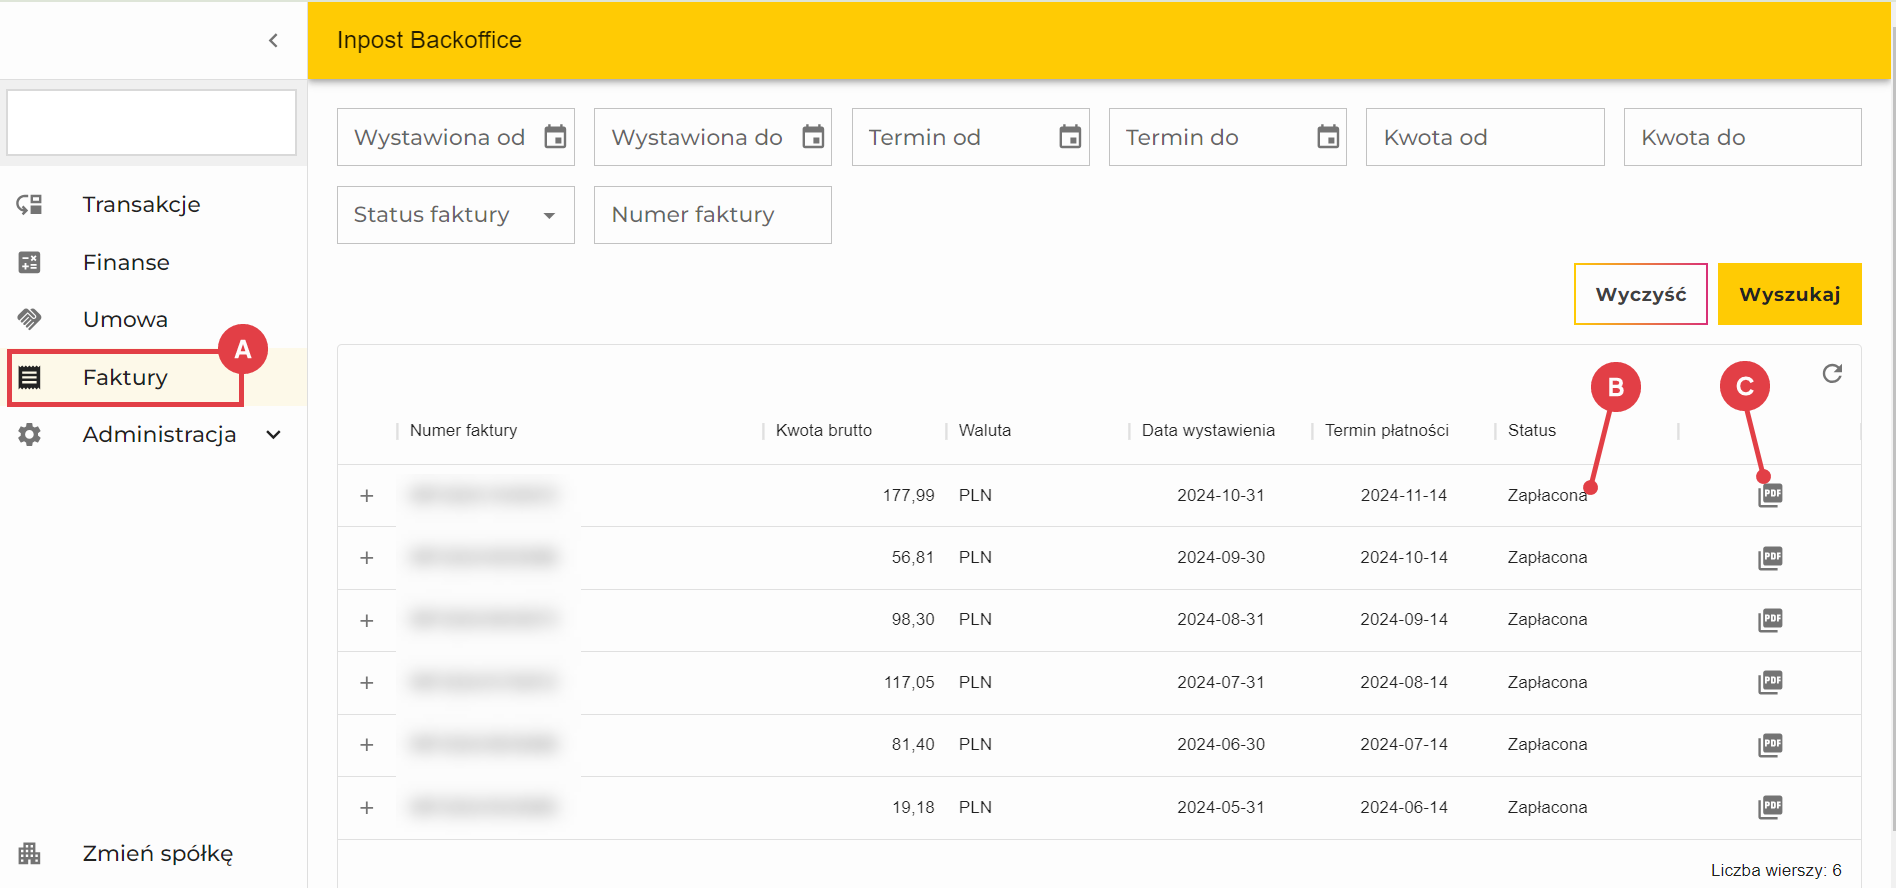
Task: Click the Wyczyść button
Action: 1641,294
